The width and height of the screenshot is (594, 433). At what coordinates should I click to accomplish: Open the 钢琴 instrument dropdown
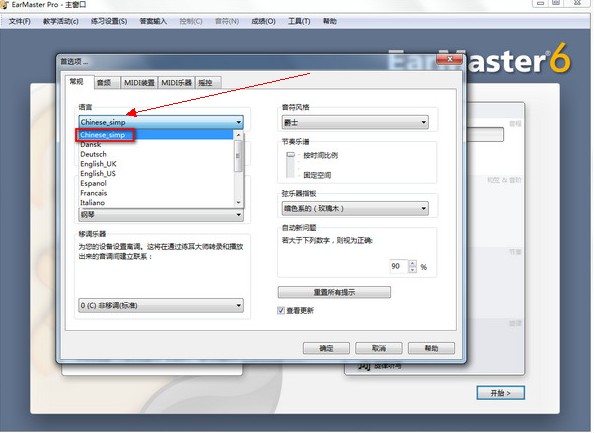click(161, 215)
